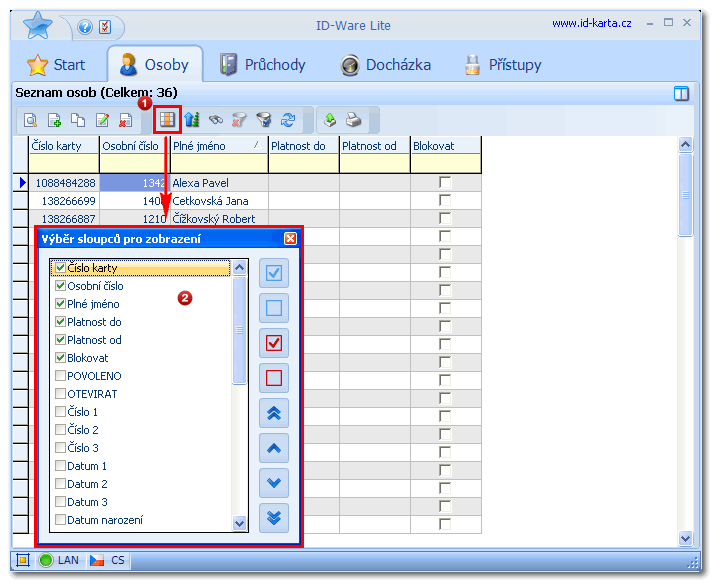Click the Plné jméno filter field

coord(219,163)
